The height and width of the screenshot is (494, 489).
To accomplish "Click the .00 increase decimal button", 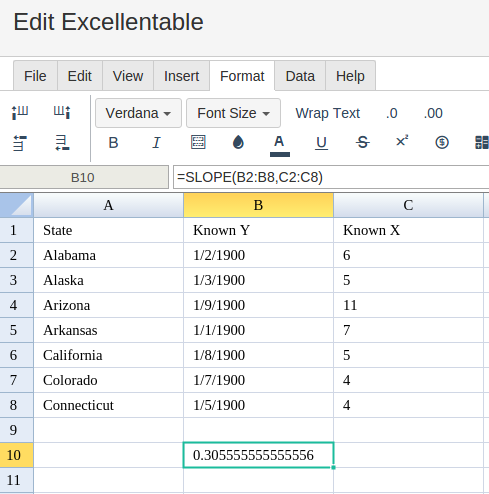I will tap(433, 113).
